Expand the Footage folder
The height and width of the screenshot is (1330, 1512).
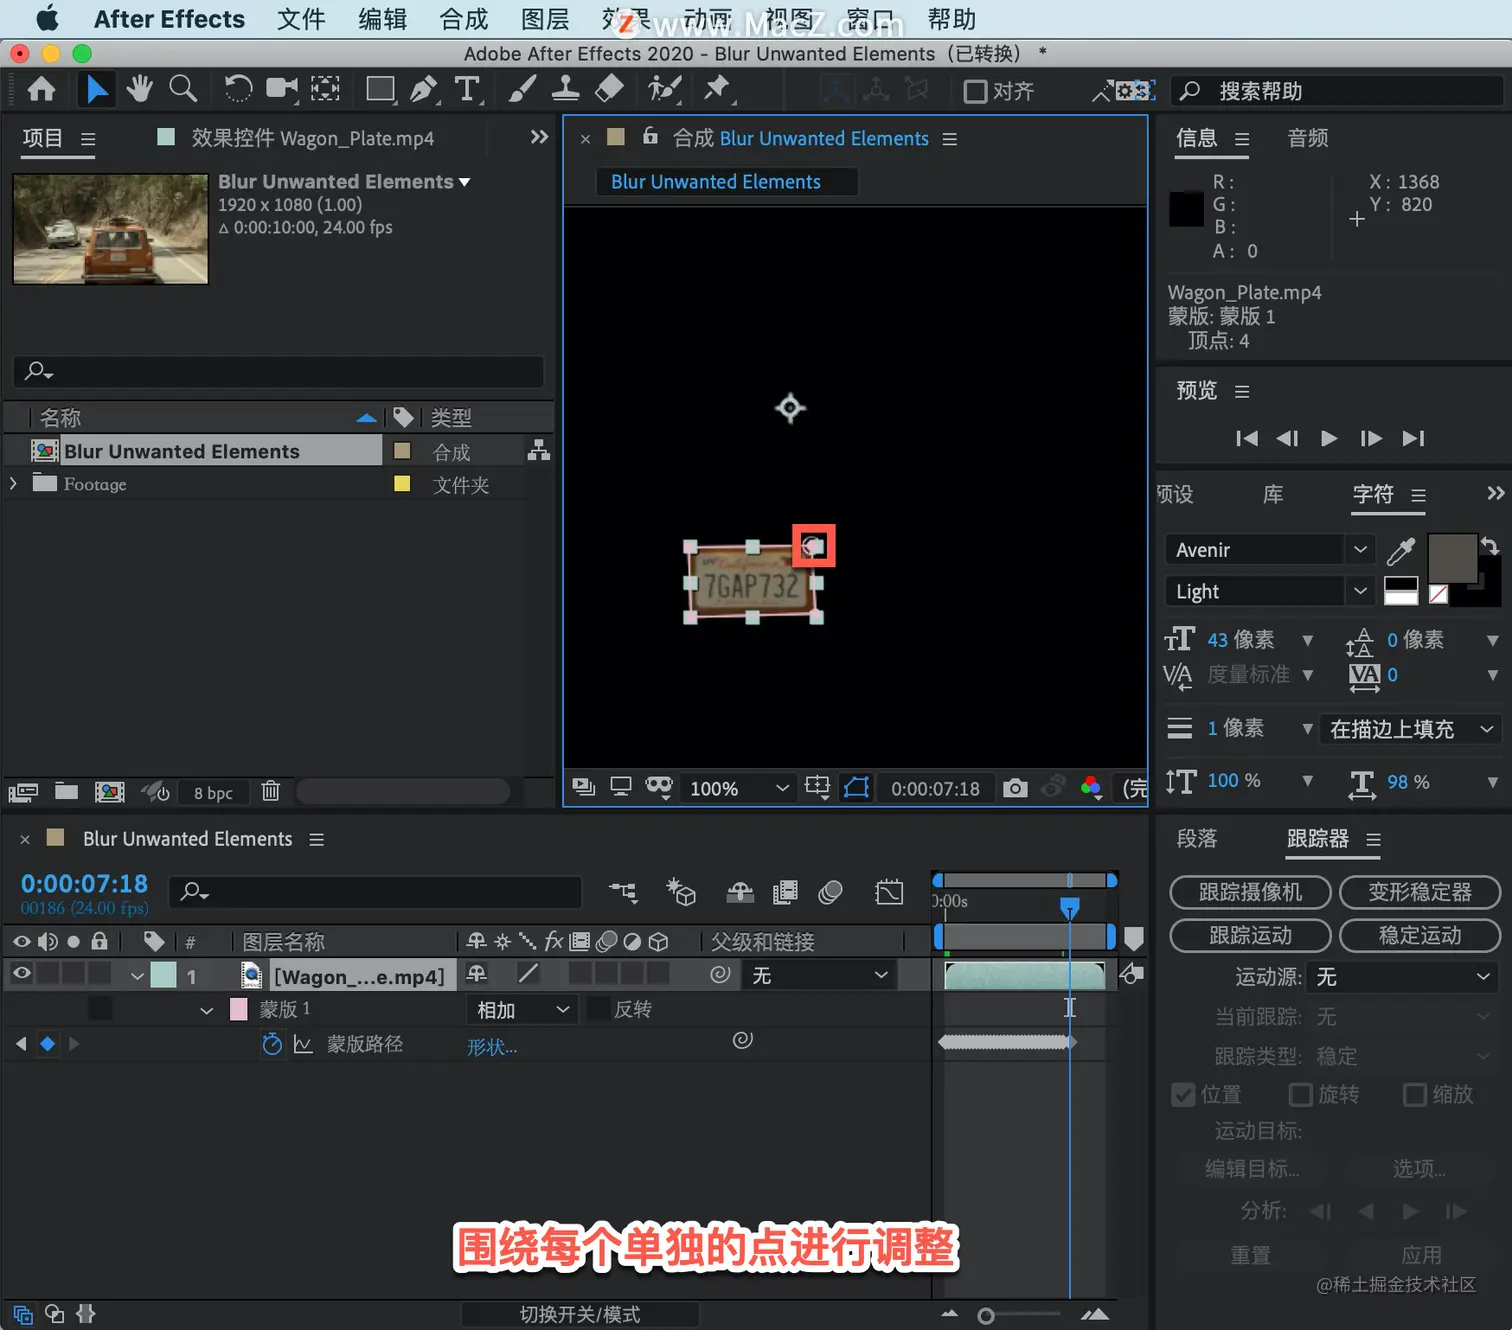point(13,484)
